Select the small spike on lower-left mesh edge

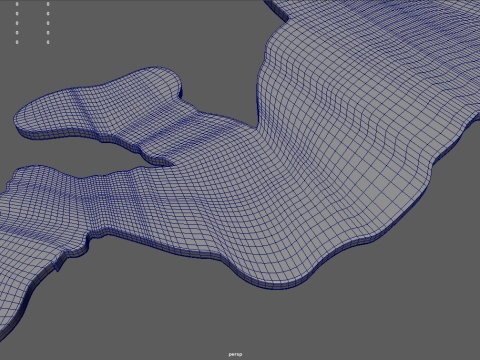coord(58,267)
